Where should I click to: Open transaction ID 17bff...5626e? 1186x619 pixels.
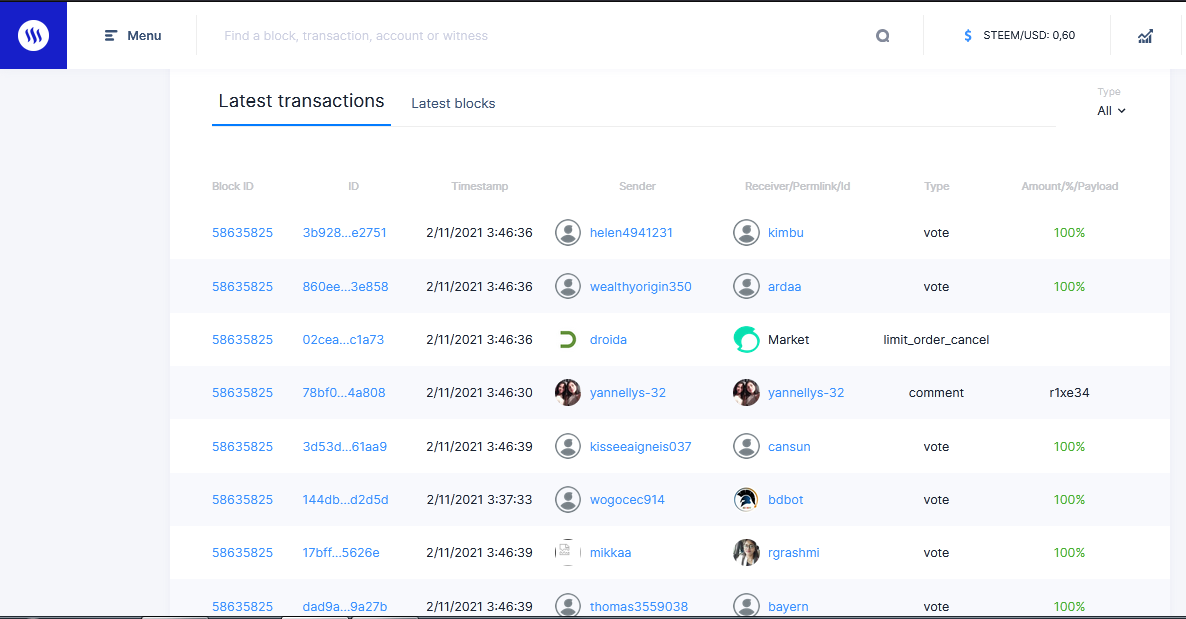click(x=340, y=552)
